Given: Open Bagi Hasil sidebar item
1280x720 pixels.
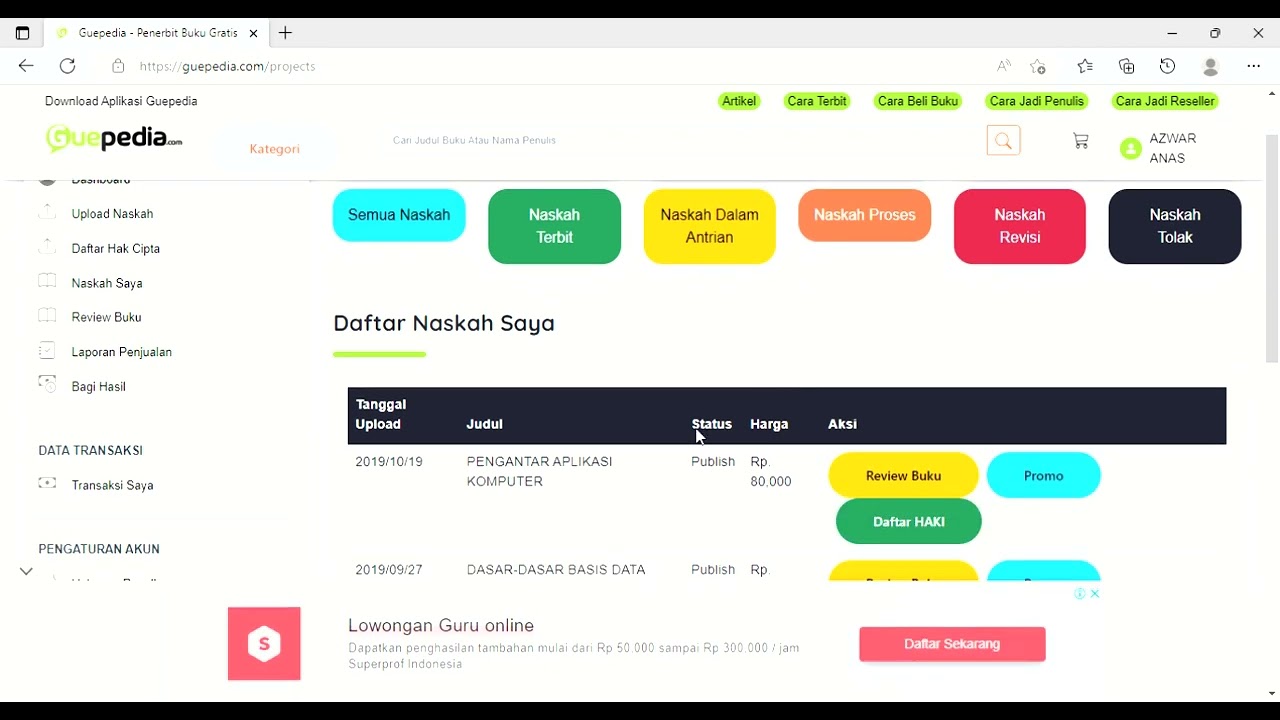Looking at the screenshot, I should point(99,386).
